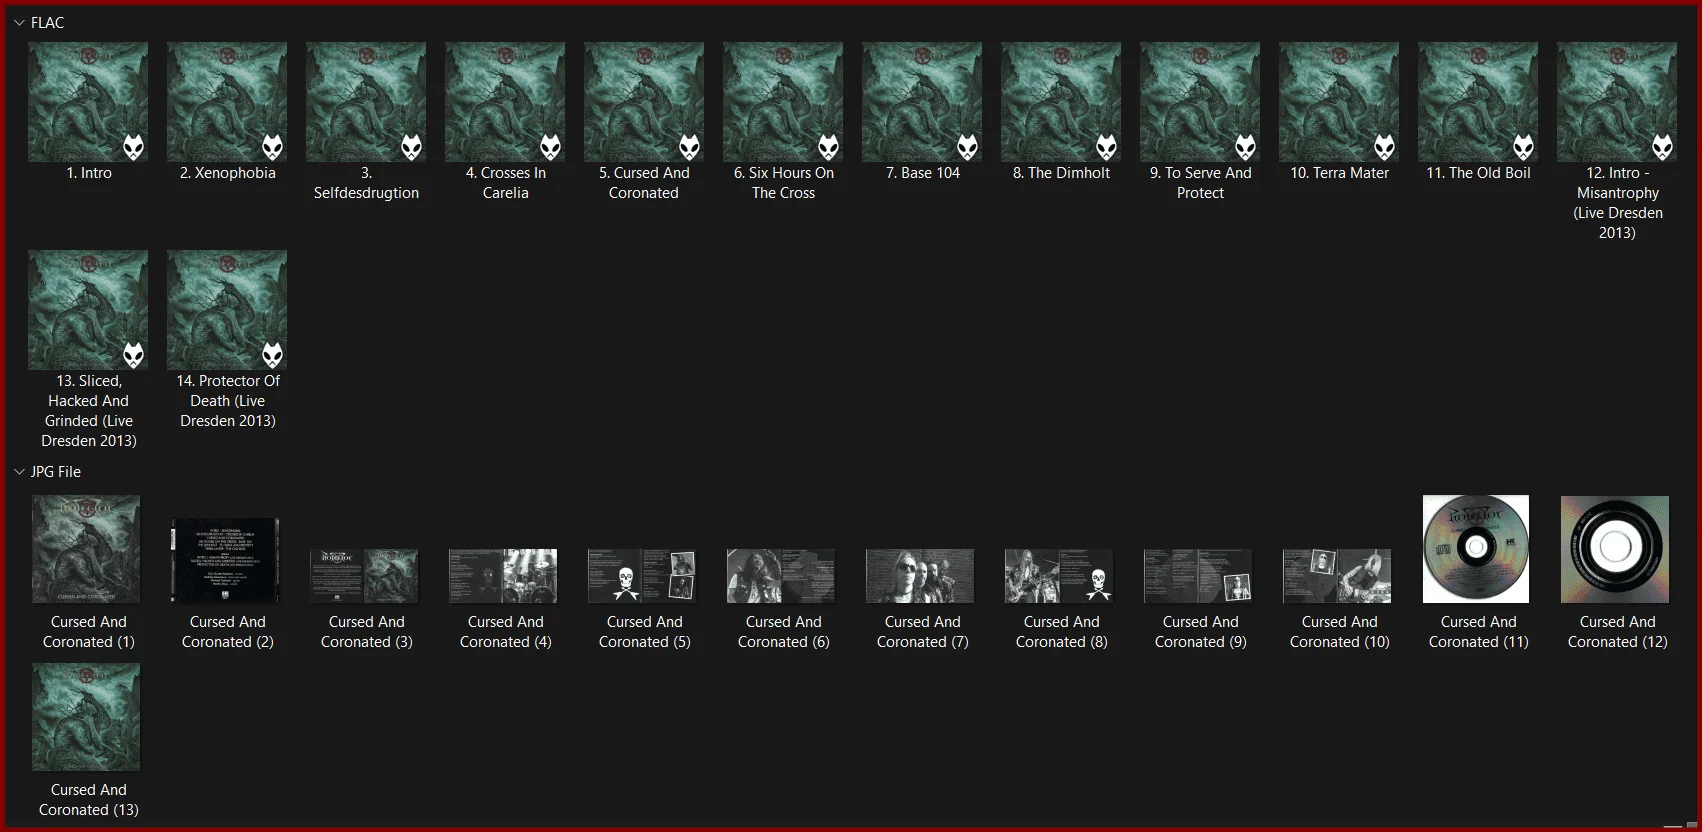Viewport: 1702px width, 832px height.
Task: Click '6. Six Hours On The Cross' icon
Action: pyautogui.click(x=783, y=102)
